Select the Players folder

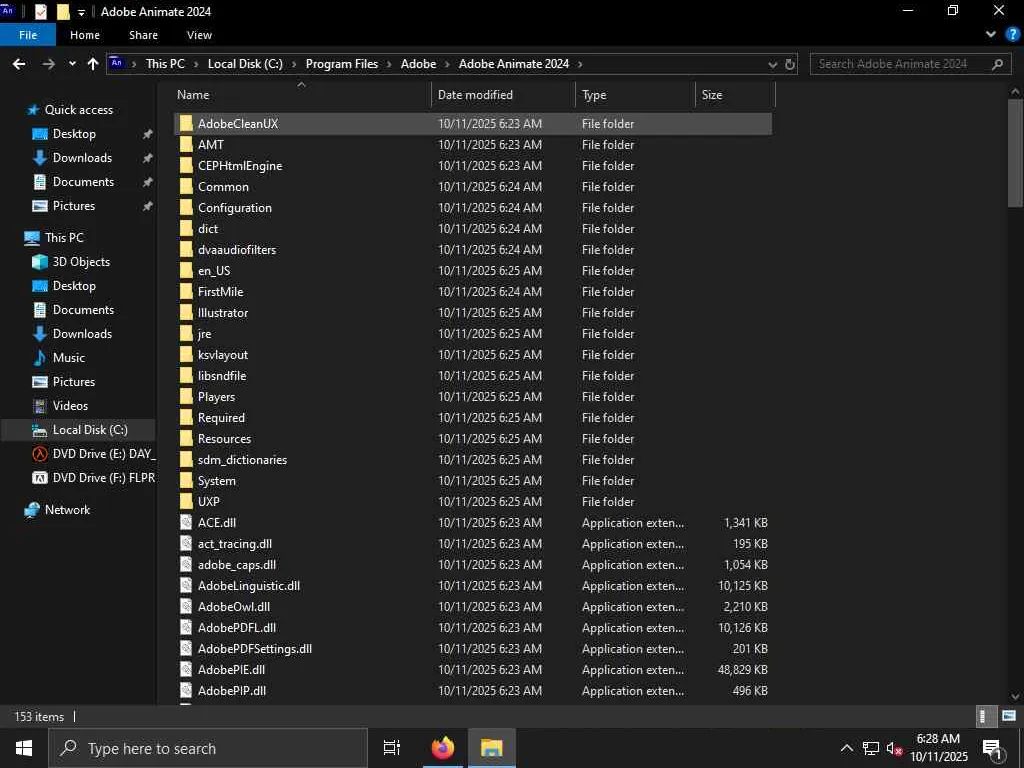[216, 397]
